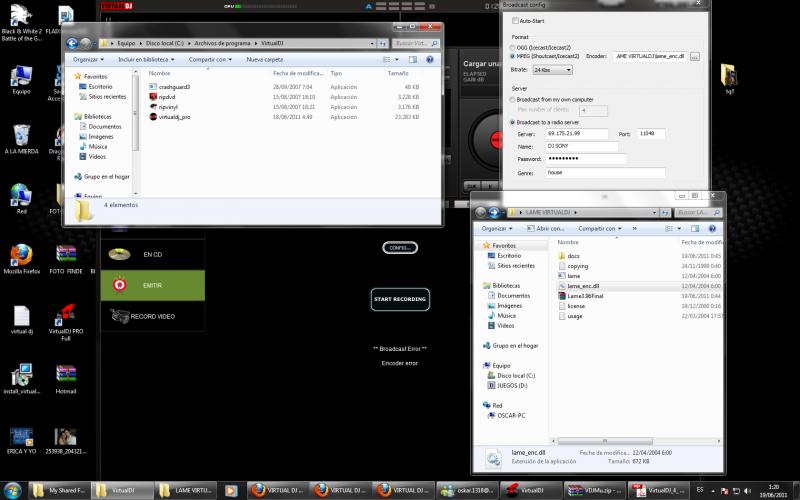Image resolution: width=800 pixels, height=500 pixels.
Task: Select the Lame3.96Final archive file
Action: coord(585,296)
